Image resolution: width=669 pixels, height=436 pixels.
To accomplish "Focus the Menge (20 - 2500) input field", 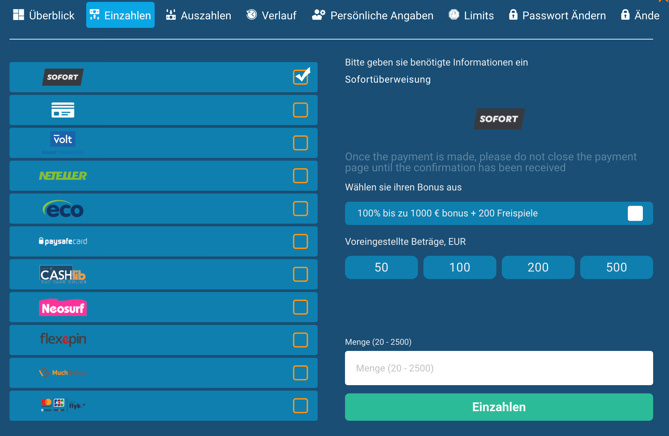I will 499,368.
